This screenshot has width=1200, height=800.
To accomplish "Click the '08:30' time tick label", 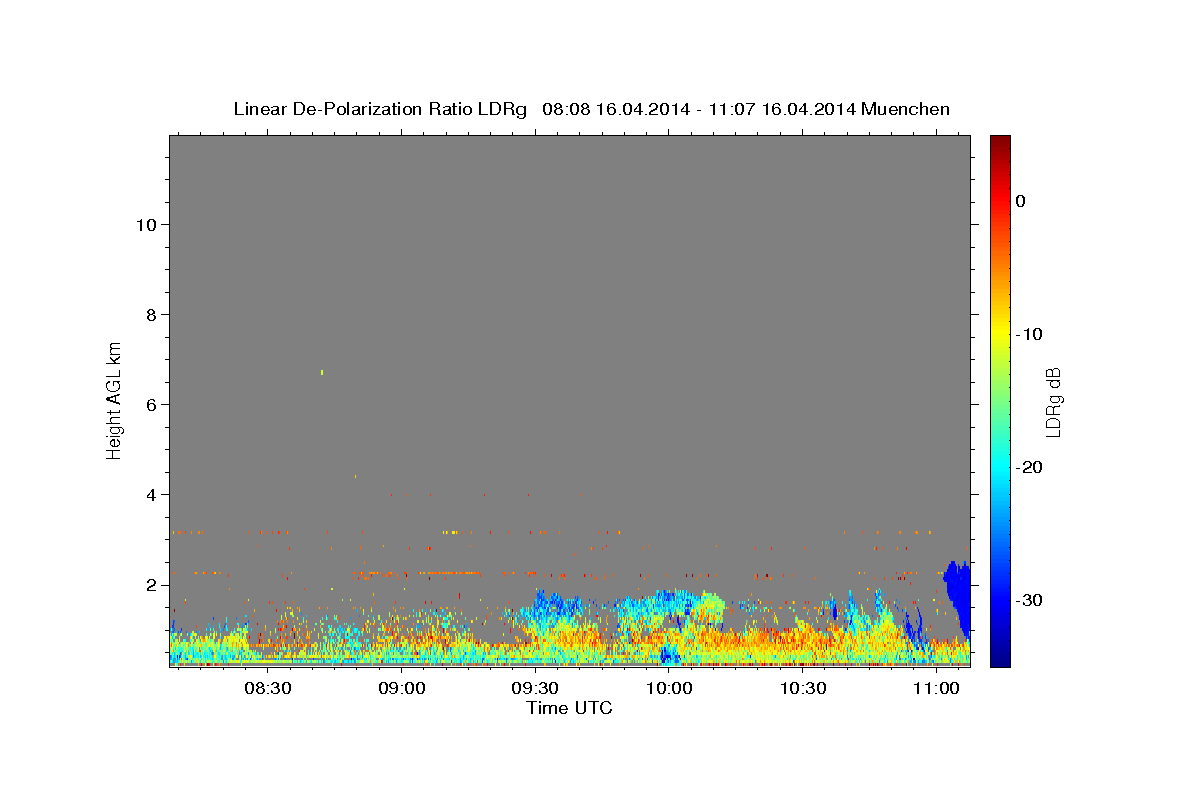I will [268, 689].
